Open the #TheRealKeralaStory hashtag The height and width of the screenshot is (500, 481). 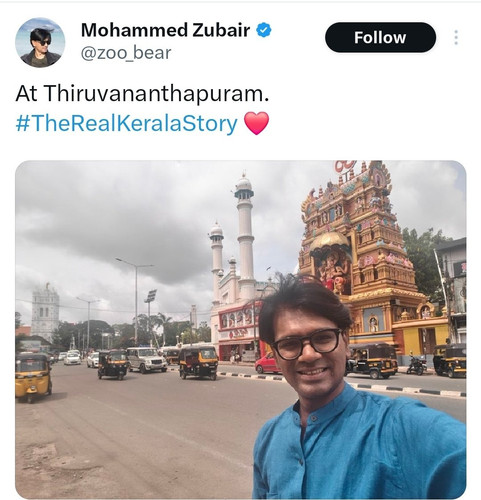click(x=127, y=123)
